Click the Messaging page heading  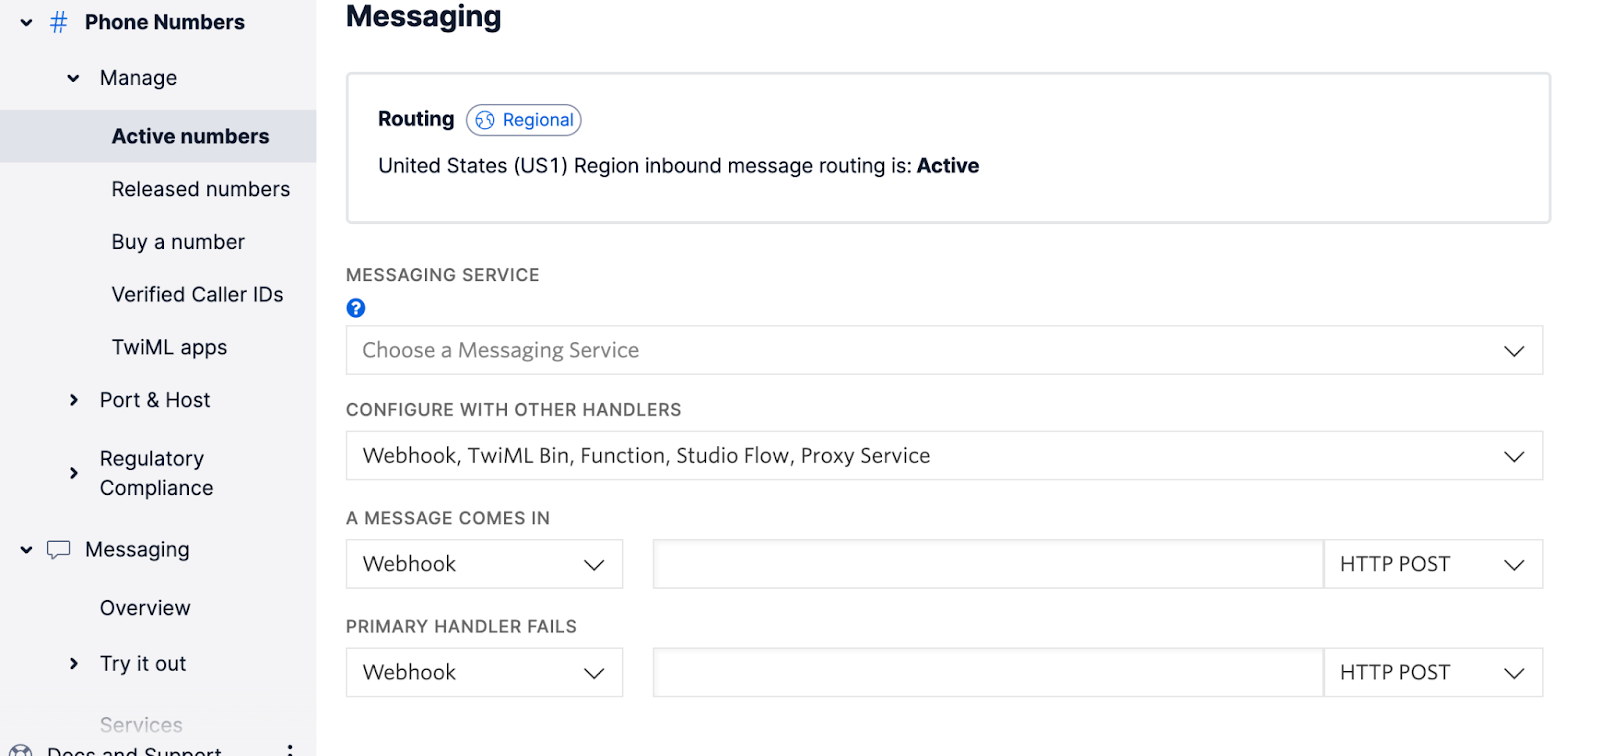424,17
